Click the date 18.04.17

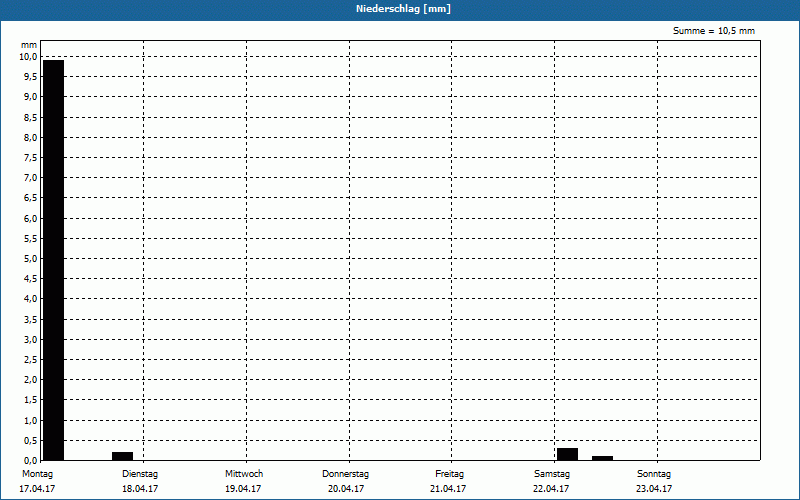[140, 489]
